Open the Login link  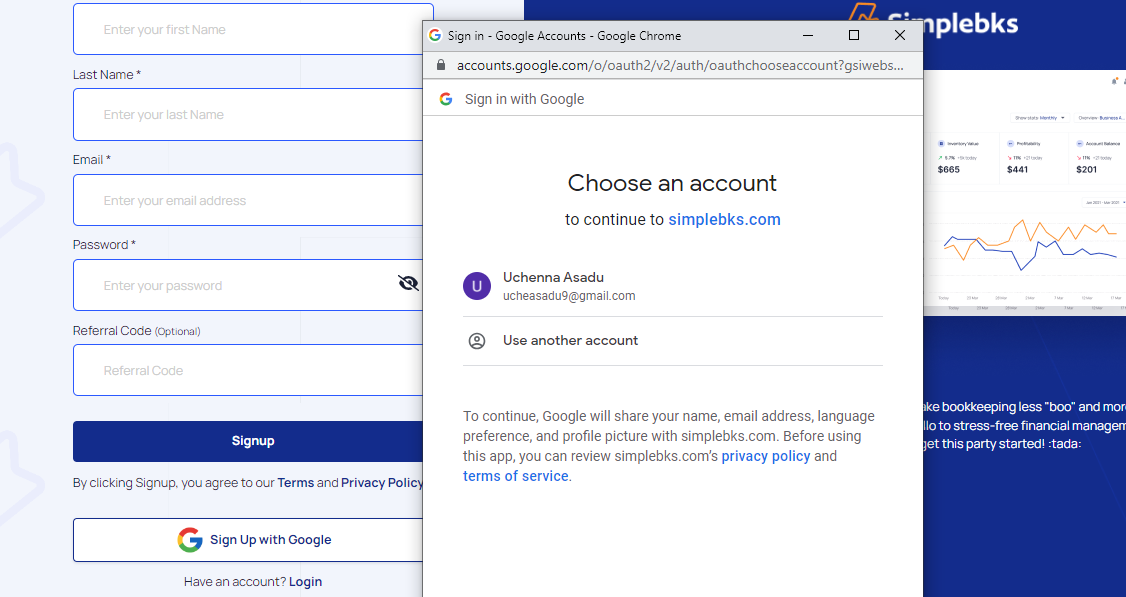point(305,582)
